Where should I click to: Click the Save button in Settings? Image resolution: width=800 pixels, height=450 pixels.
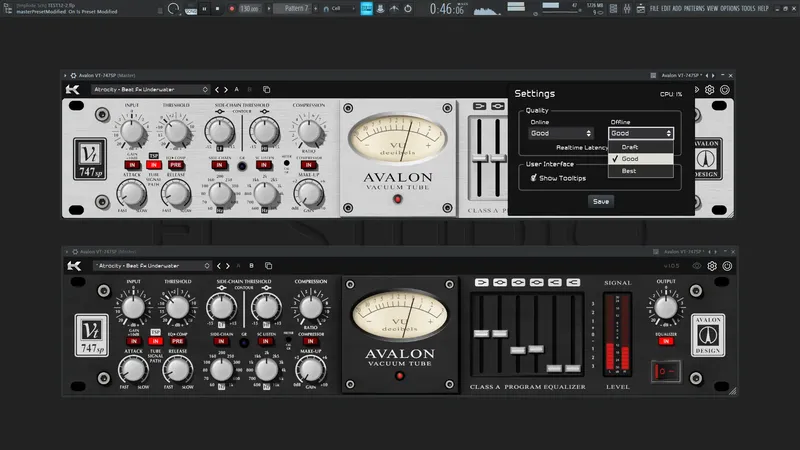pyautogui.click(x=600, y=201)
